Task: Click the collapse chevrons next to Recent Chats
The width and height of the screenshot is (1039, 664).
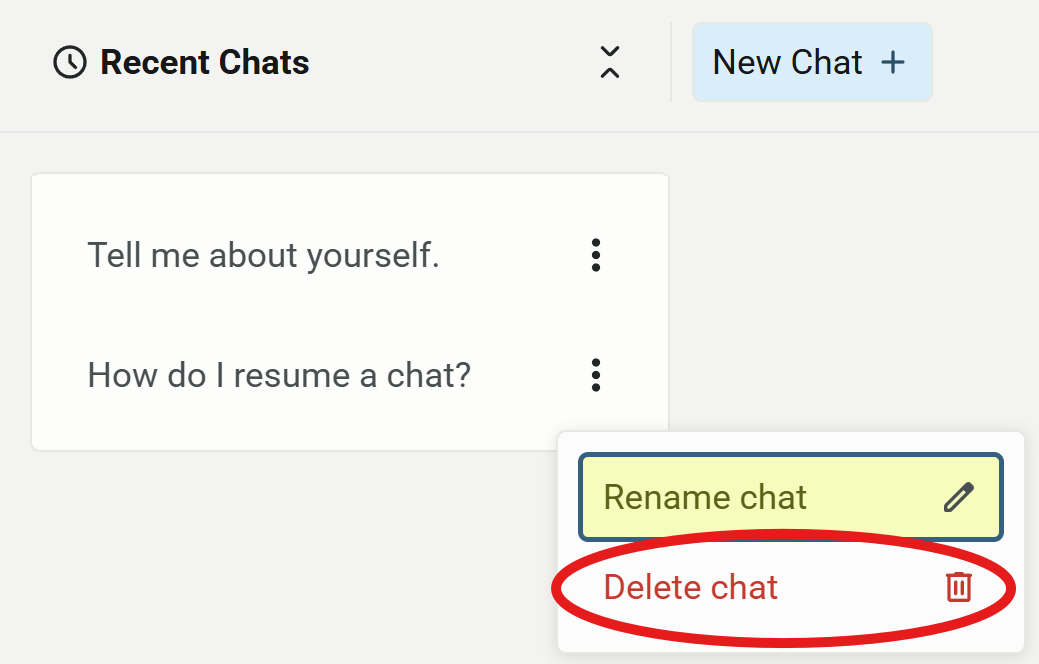Action: 610,62
